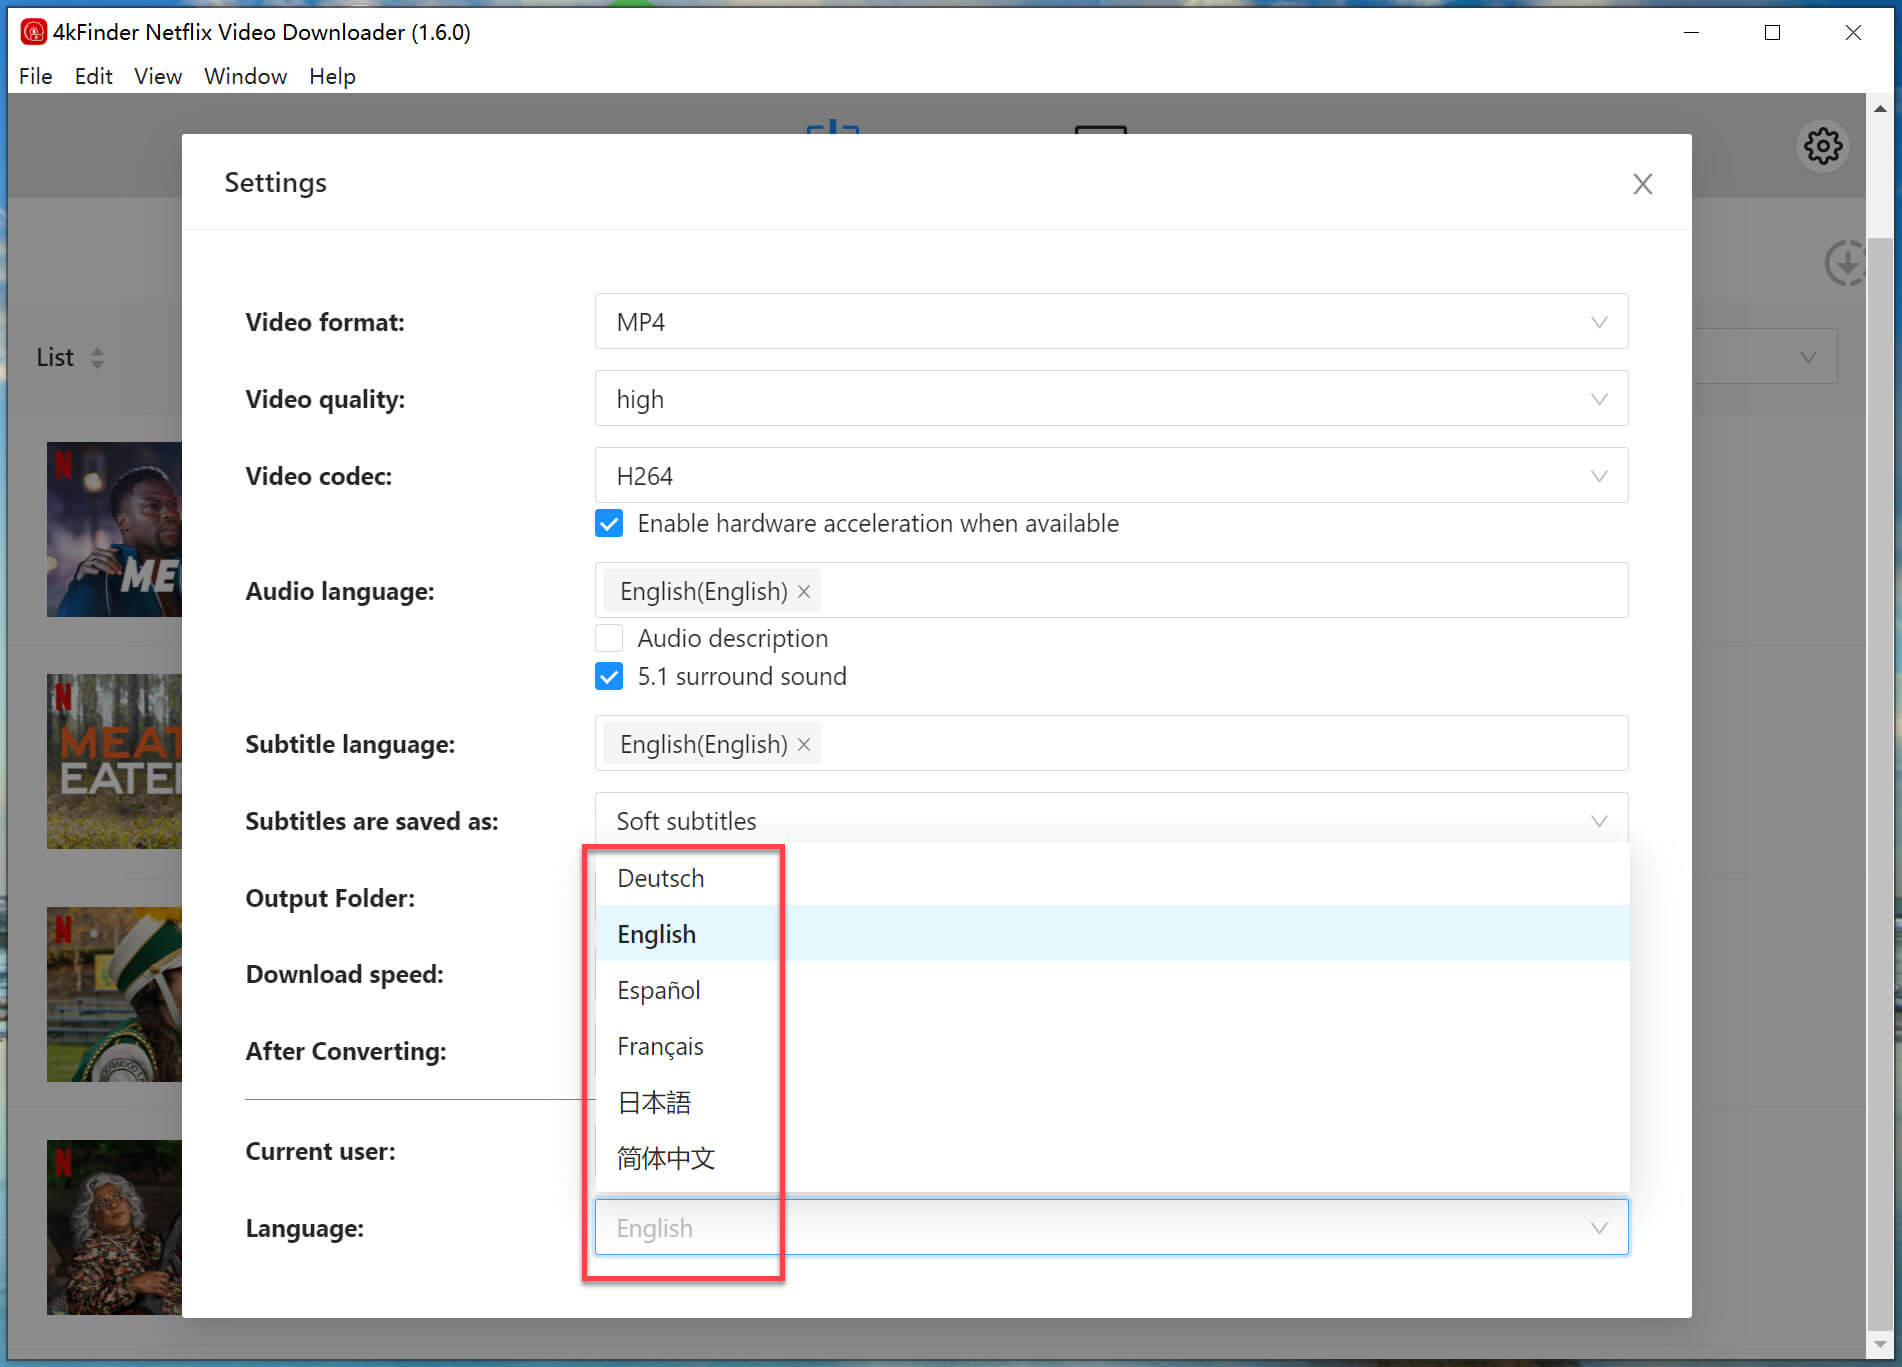This screenshot has width=1902, height=1367.
Task: Open the File menu
Action: (x=36, y=76)
